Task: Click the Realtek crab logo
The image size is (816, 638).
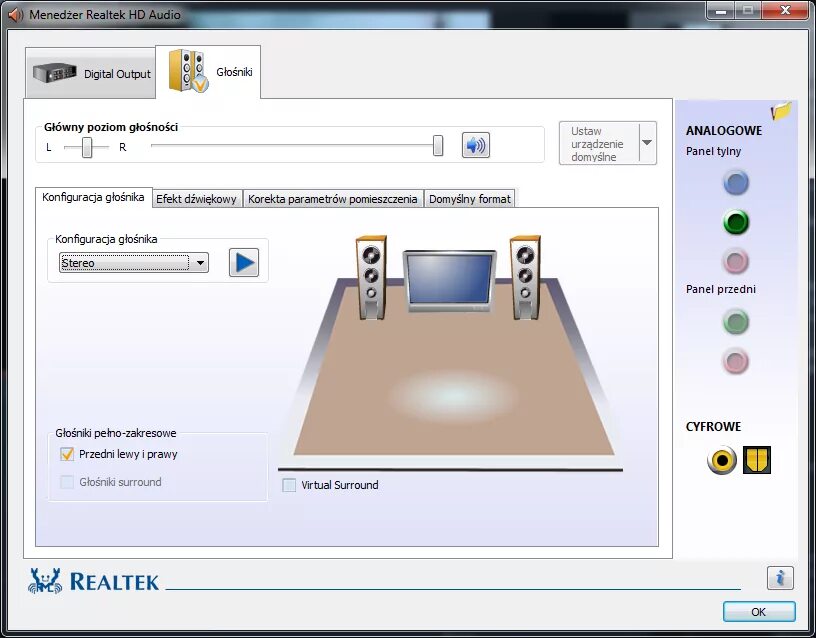Action: 45,581
